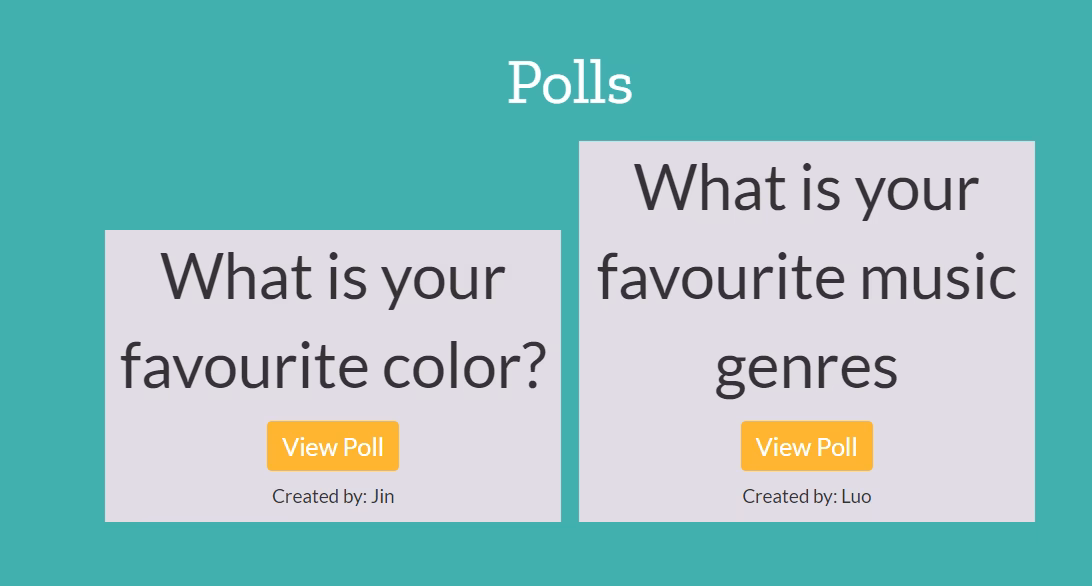Open the favourite color poll via View Poll
The width and height of the screenshot is (1092, 586).
(x=332, y=446)
